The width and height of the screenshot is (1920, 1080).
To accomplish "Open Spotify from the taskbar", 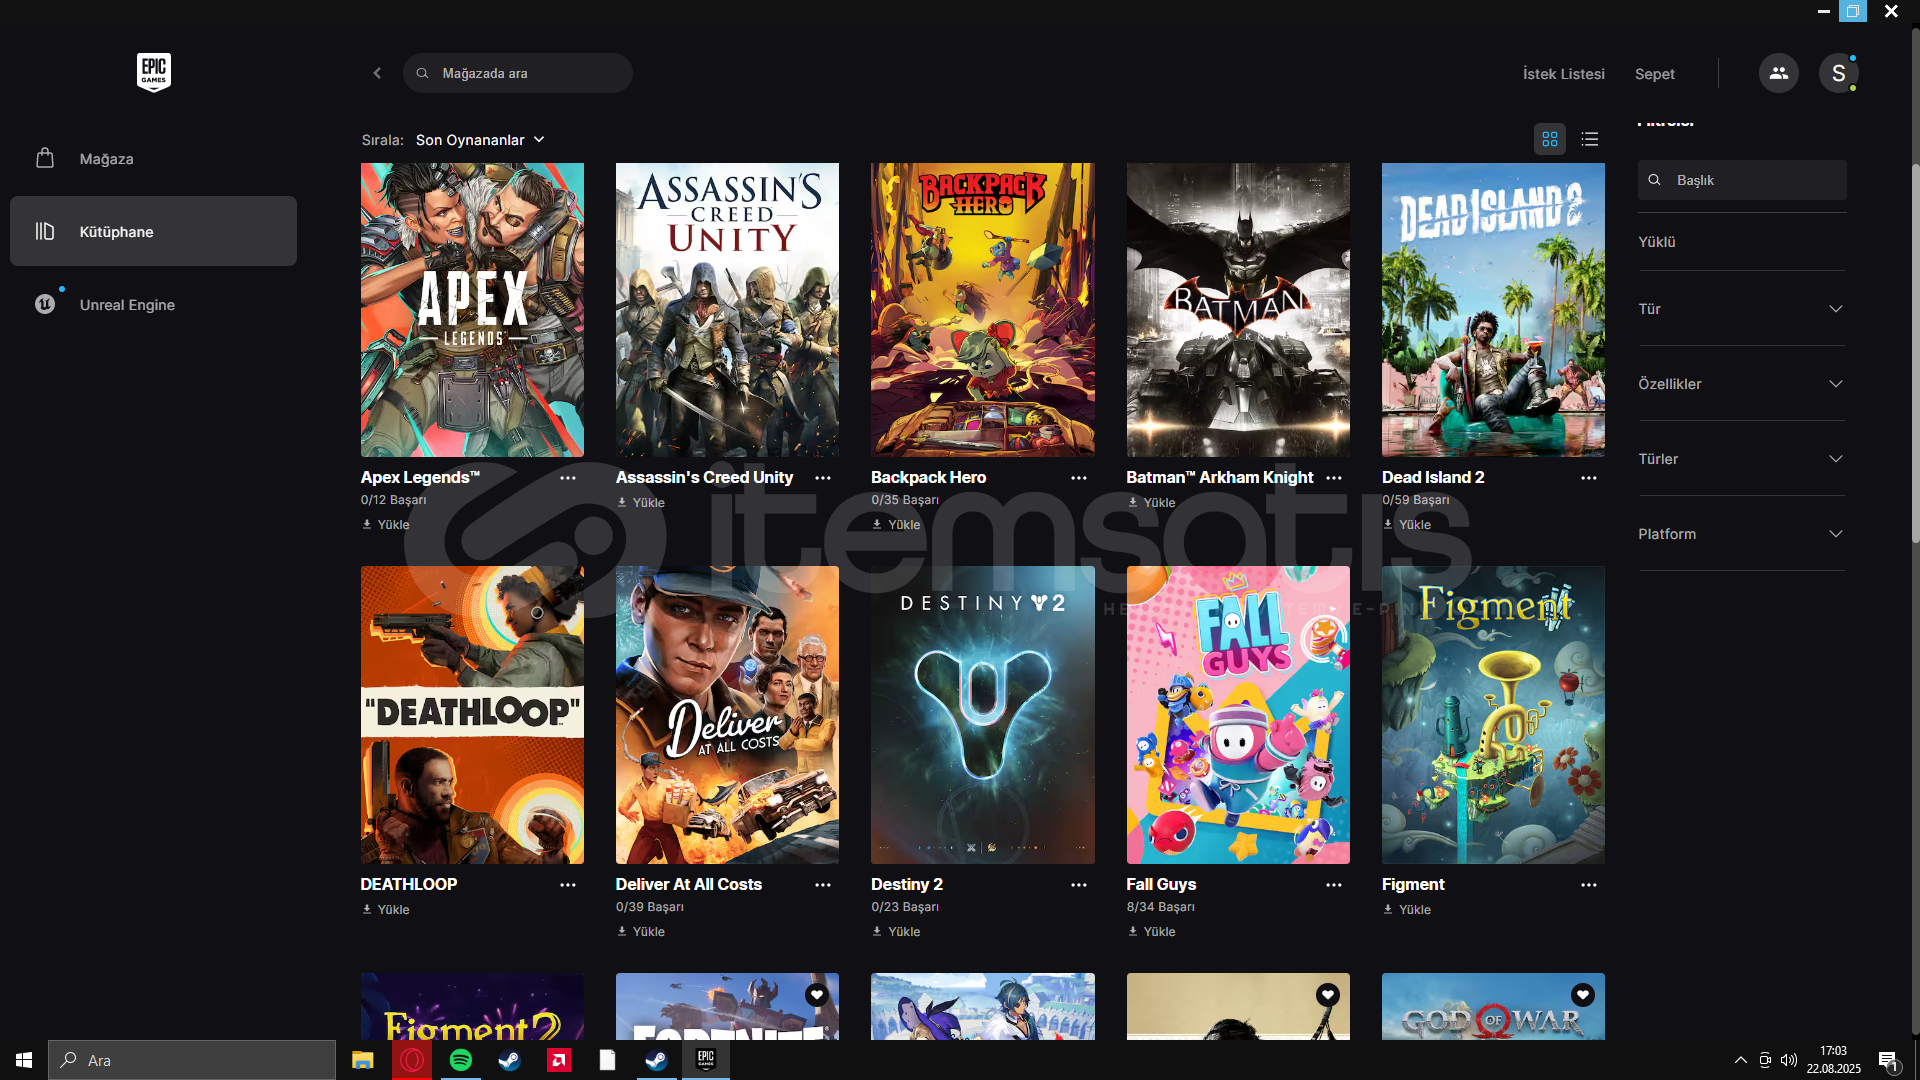I will 460,1060.
